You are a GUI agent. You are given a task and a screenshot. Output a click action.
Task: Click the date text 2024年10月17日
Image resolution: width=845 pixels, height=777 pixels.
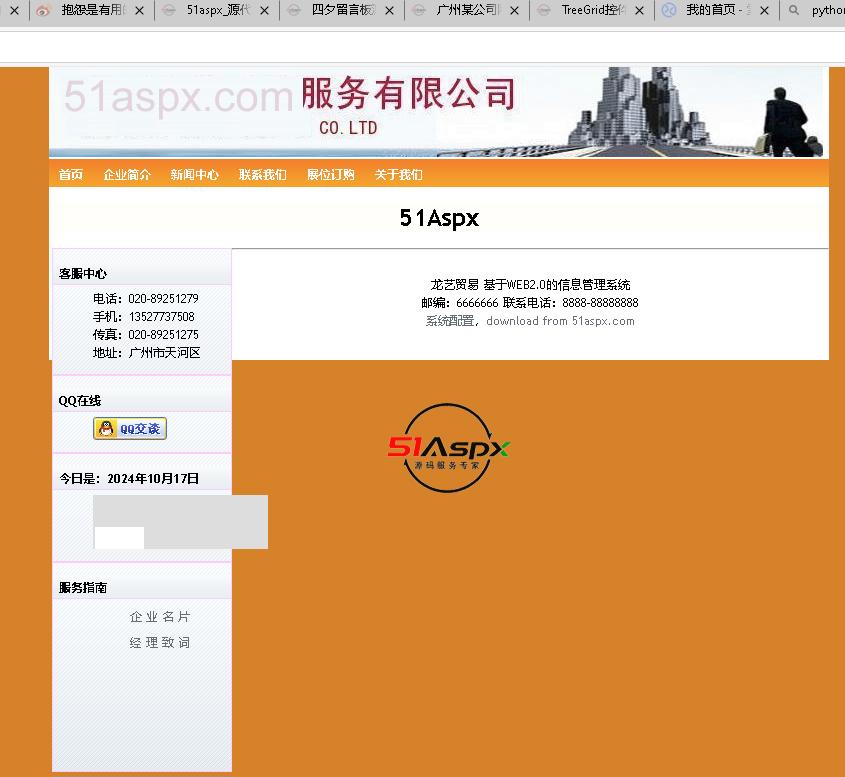(x=153, y=478)
